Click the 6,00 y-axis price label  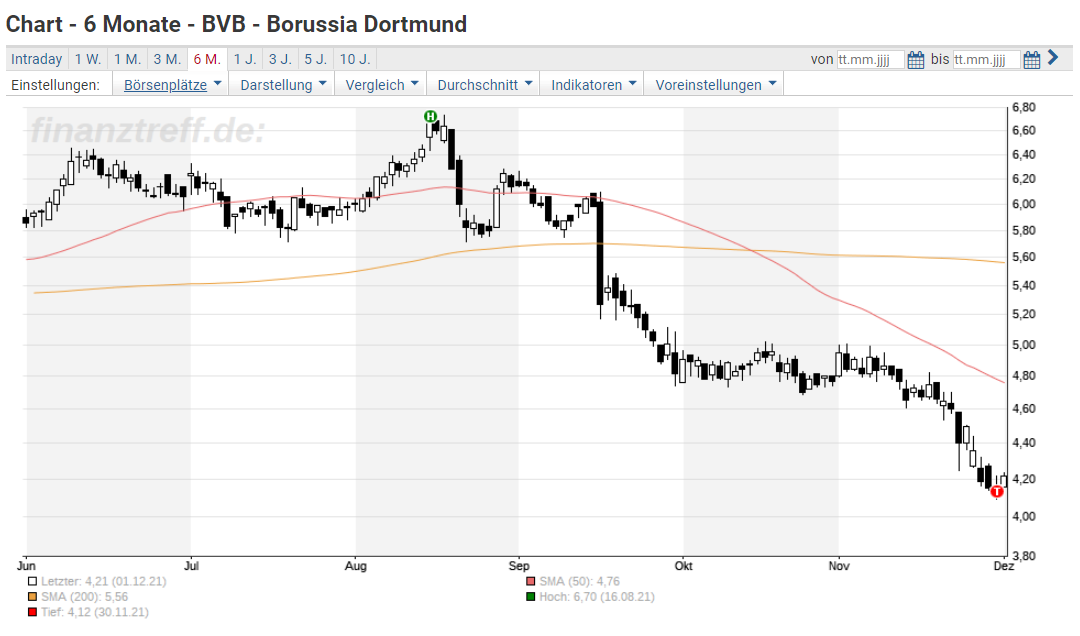(1024, 204)
